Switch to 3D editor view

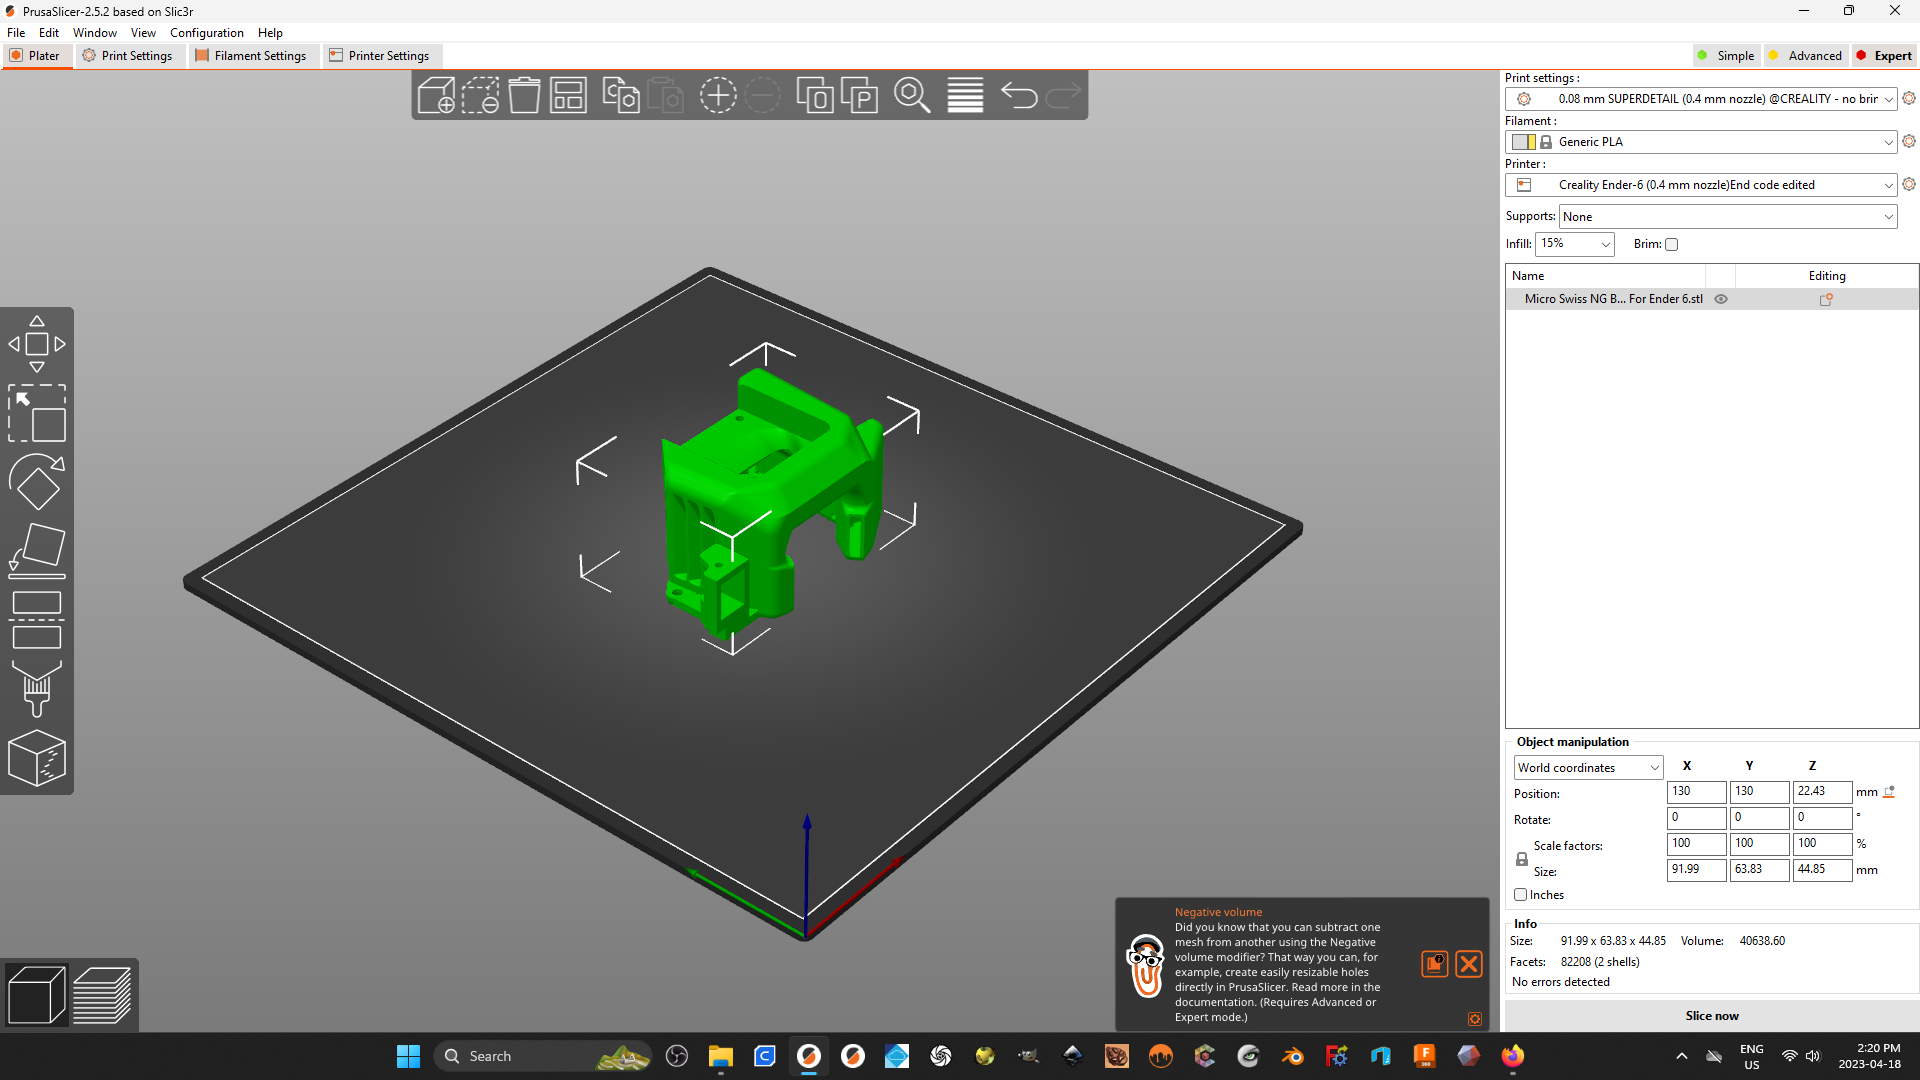tap(37, 995)
